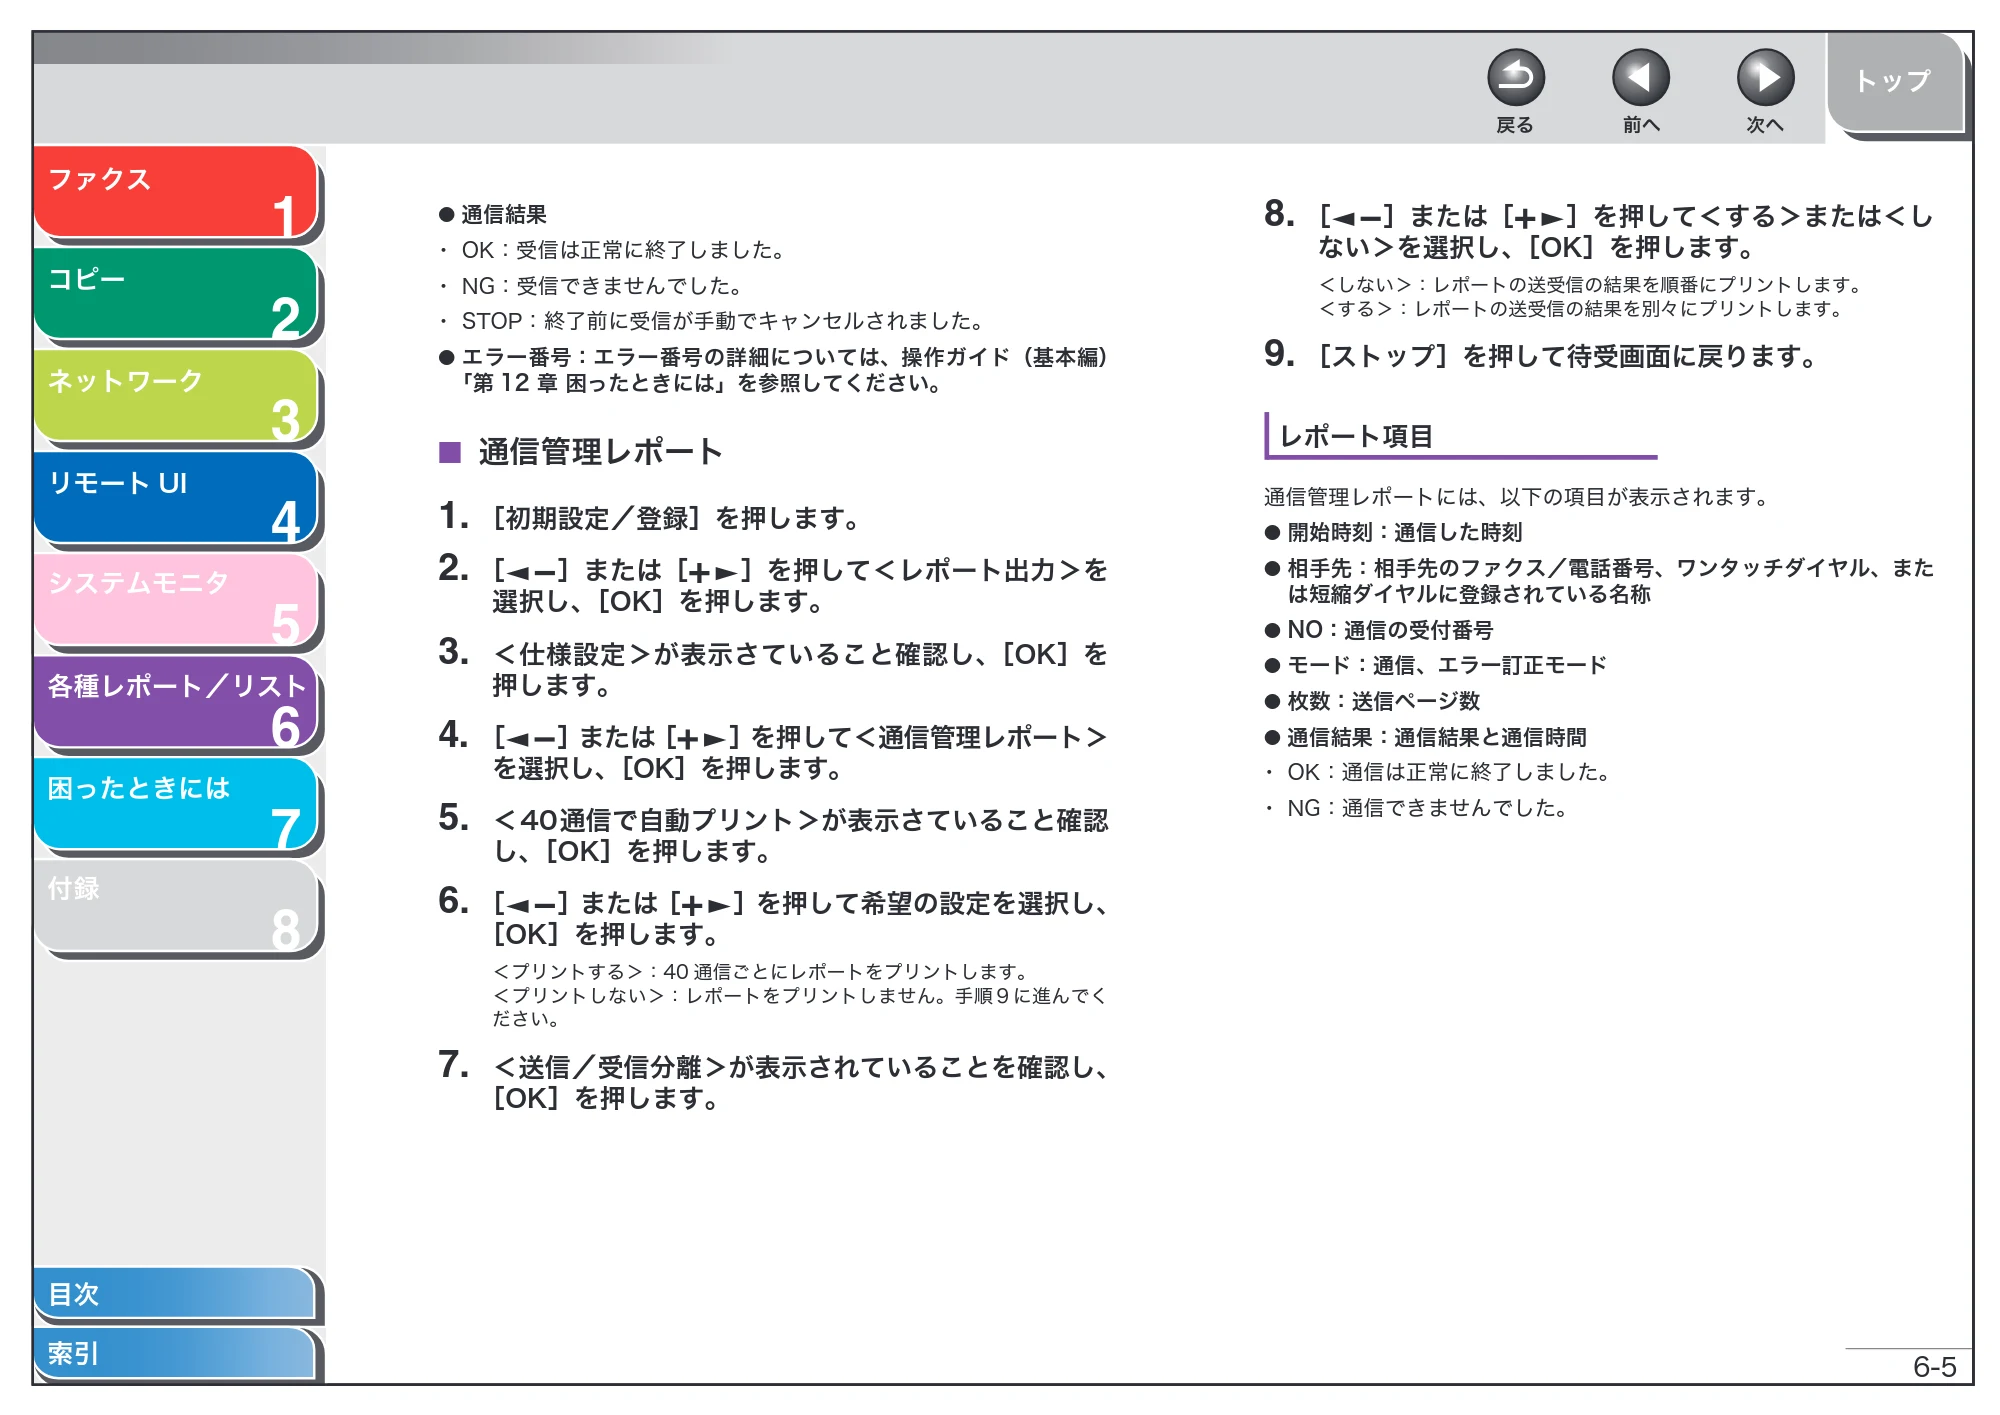Open the 付録 chapter tab

(176, 906)
